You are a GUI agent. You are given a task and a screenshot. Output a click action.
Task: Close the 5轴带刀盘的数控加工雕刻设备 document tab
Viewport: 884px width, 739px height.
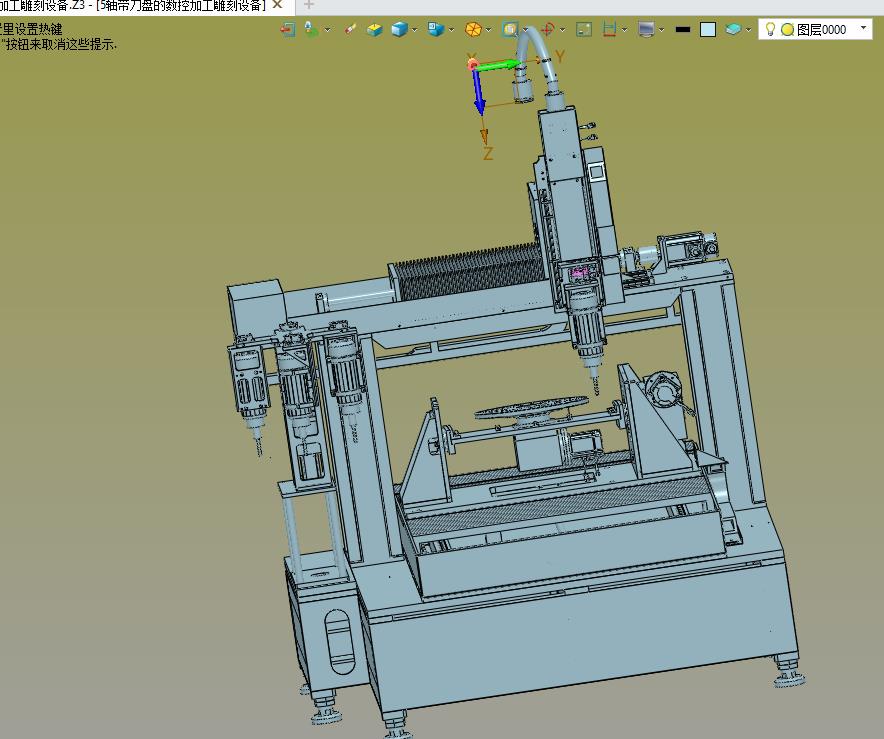pyautogui.click(x=277, y=5)
